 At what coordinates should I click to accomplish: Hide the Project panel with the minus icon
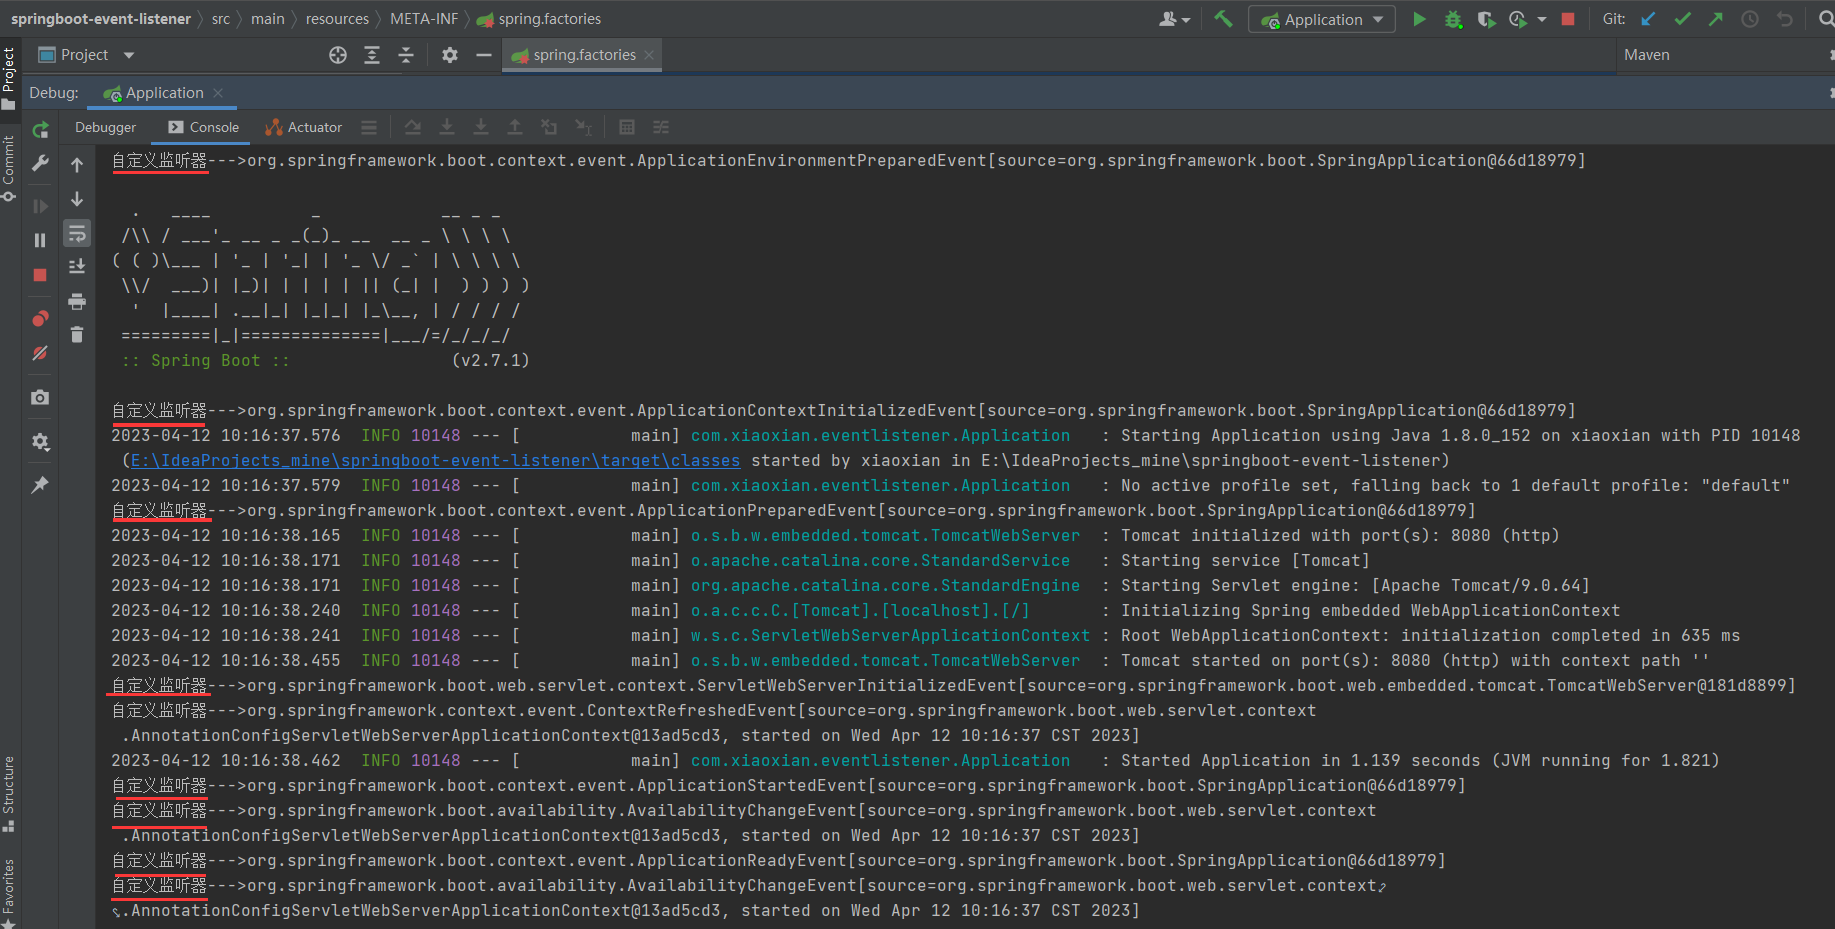[484, 55]
